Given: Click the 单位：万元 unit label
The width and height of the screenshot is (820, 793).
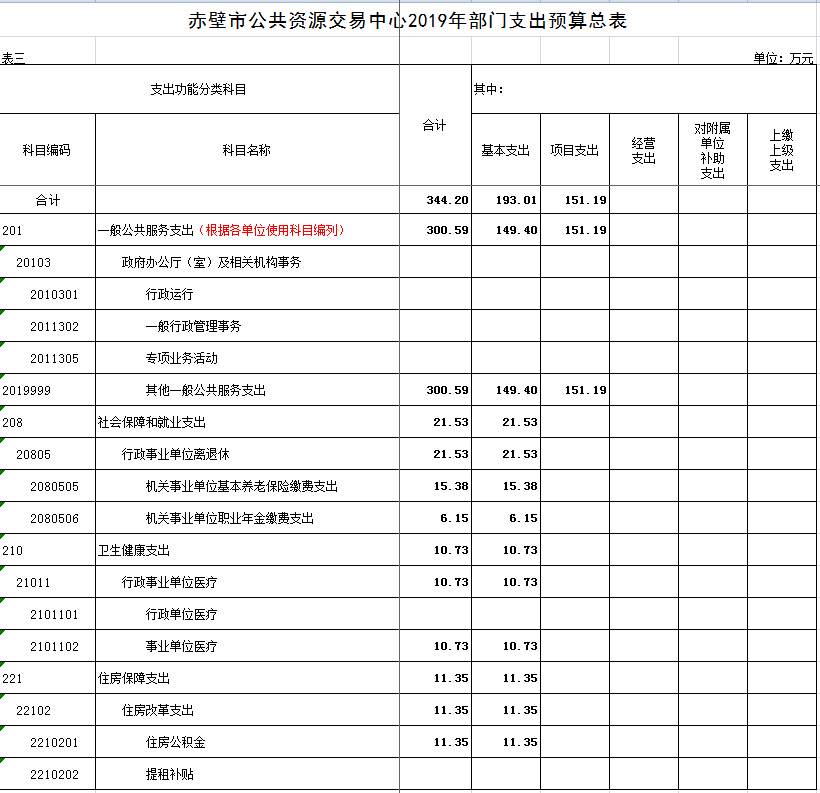Looking at the screenshot, I should pyautogui.click(x=783, y=58).
